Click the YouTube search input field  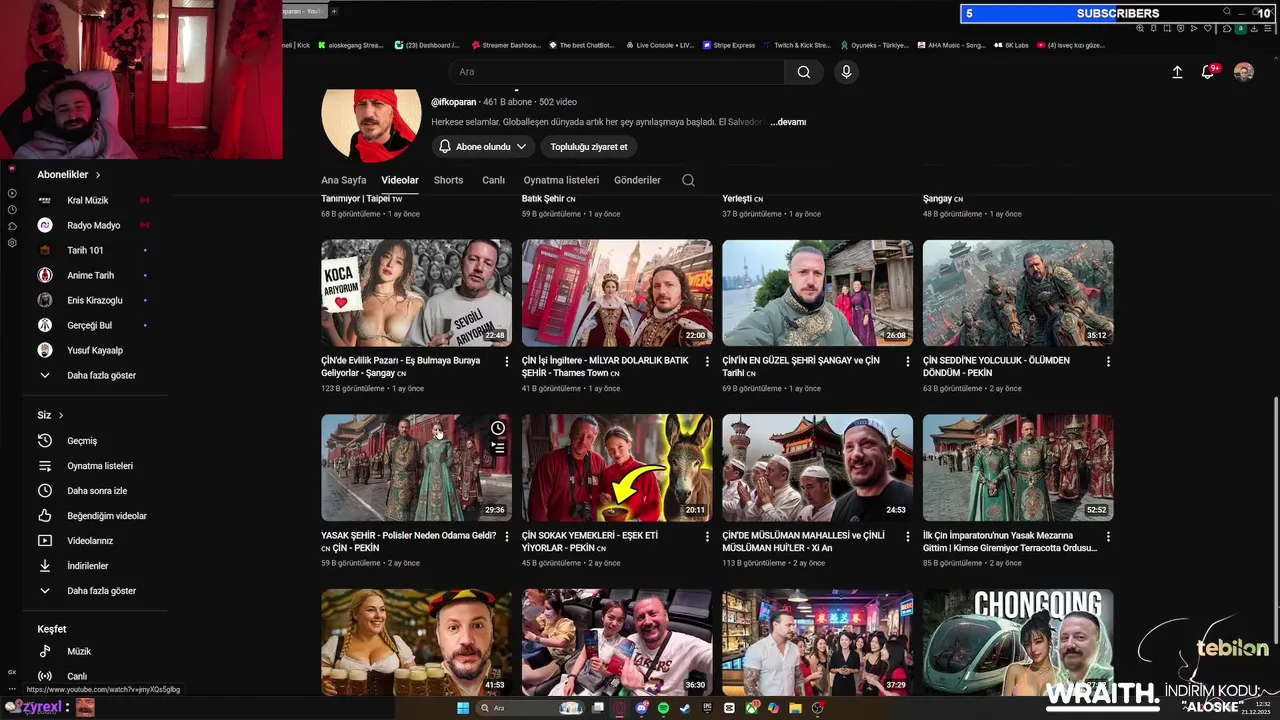click(x=616, y=72)
